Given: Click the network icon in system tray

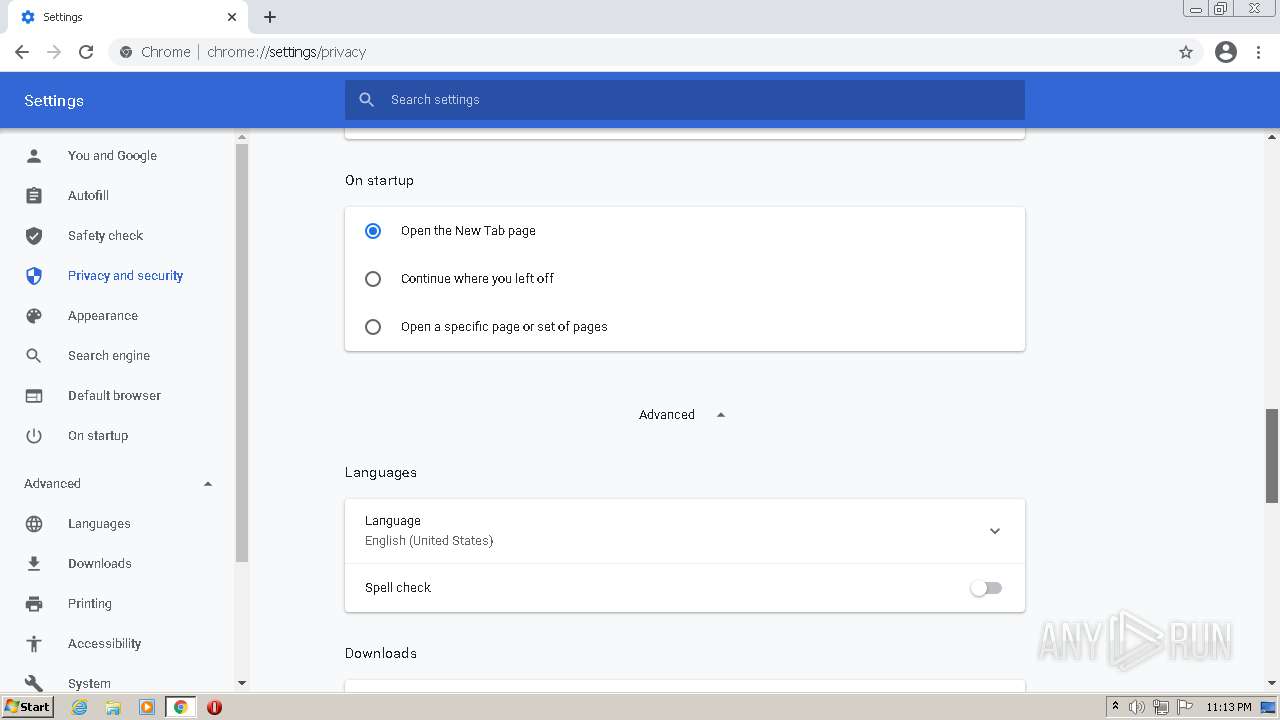Looking at the screenshot, I should (x=1160, y=707).
